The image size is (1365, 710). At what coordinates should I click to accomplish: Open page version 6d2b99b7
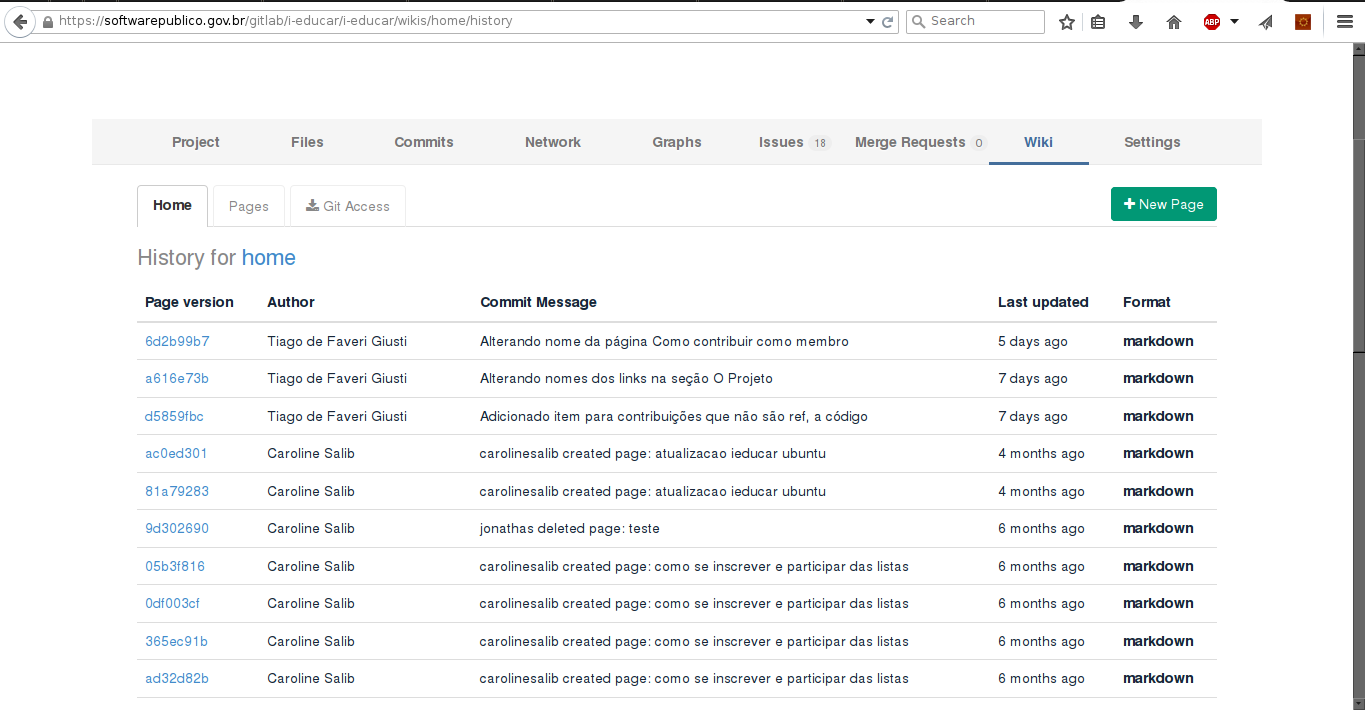click(x=177, y=341)
